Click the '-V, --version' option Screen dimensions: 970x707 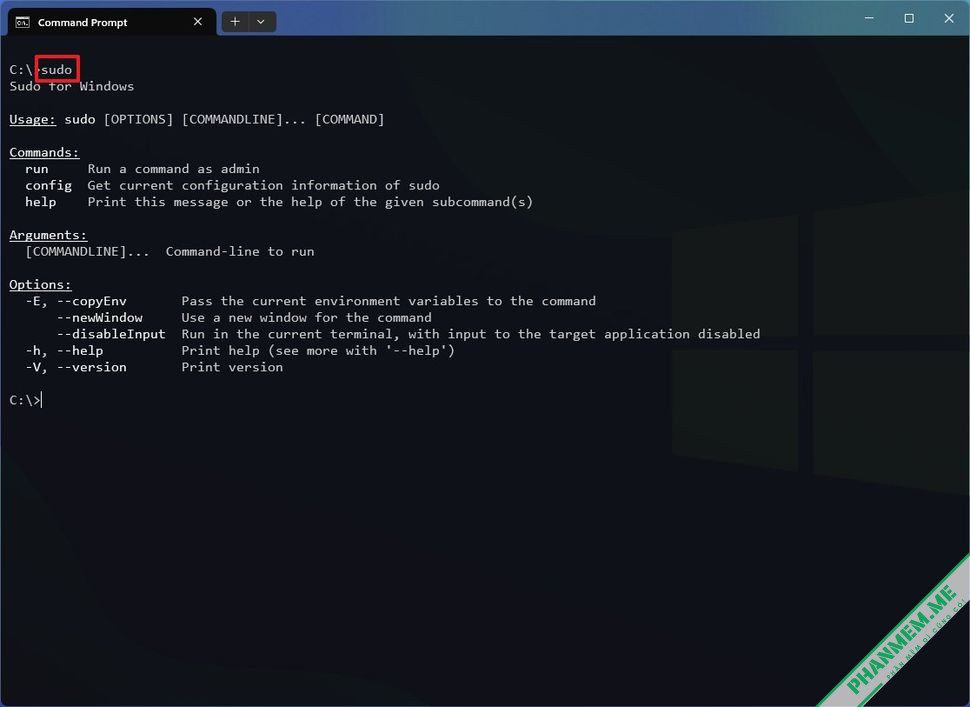click(x=75, y=367)
